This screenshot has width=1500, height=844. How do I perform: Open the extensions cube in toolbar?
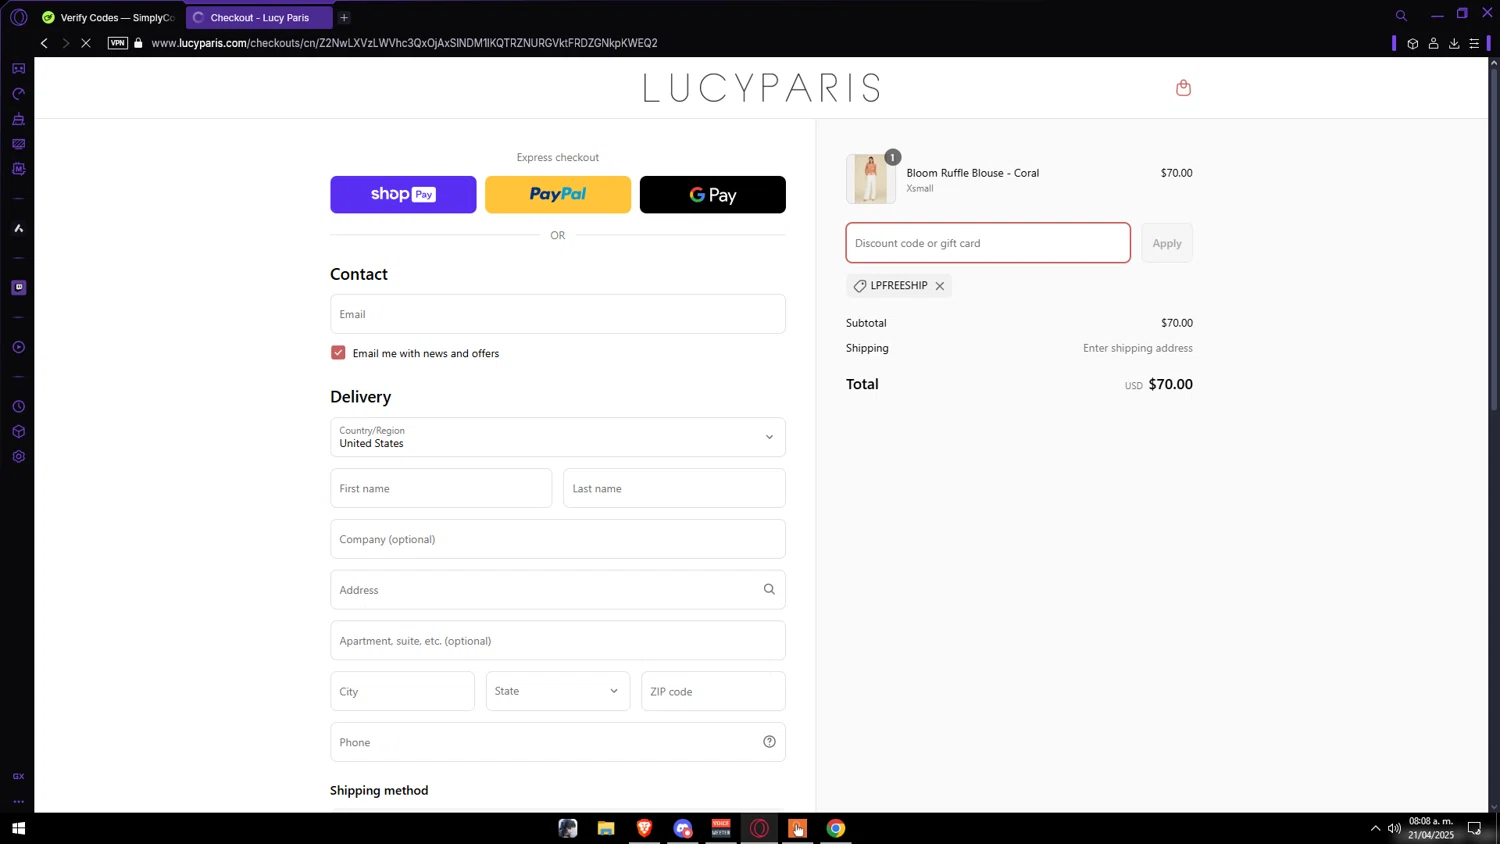coord(1412,43)
